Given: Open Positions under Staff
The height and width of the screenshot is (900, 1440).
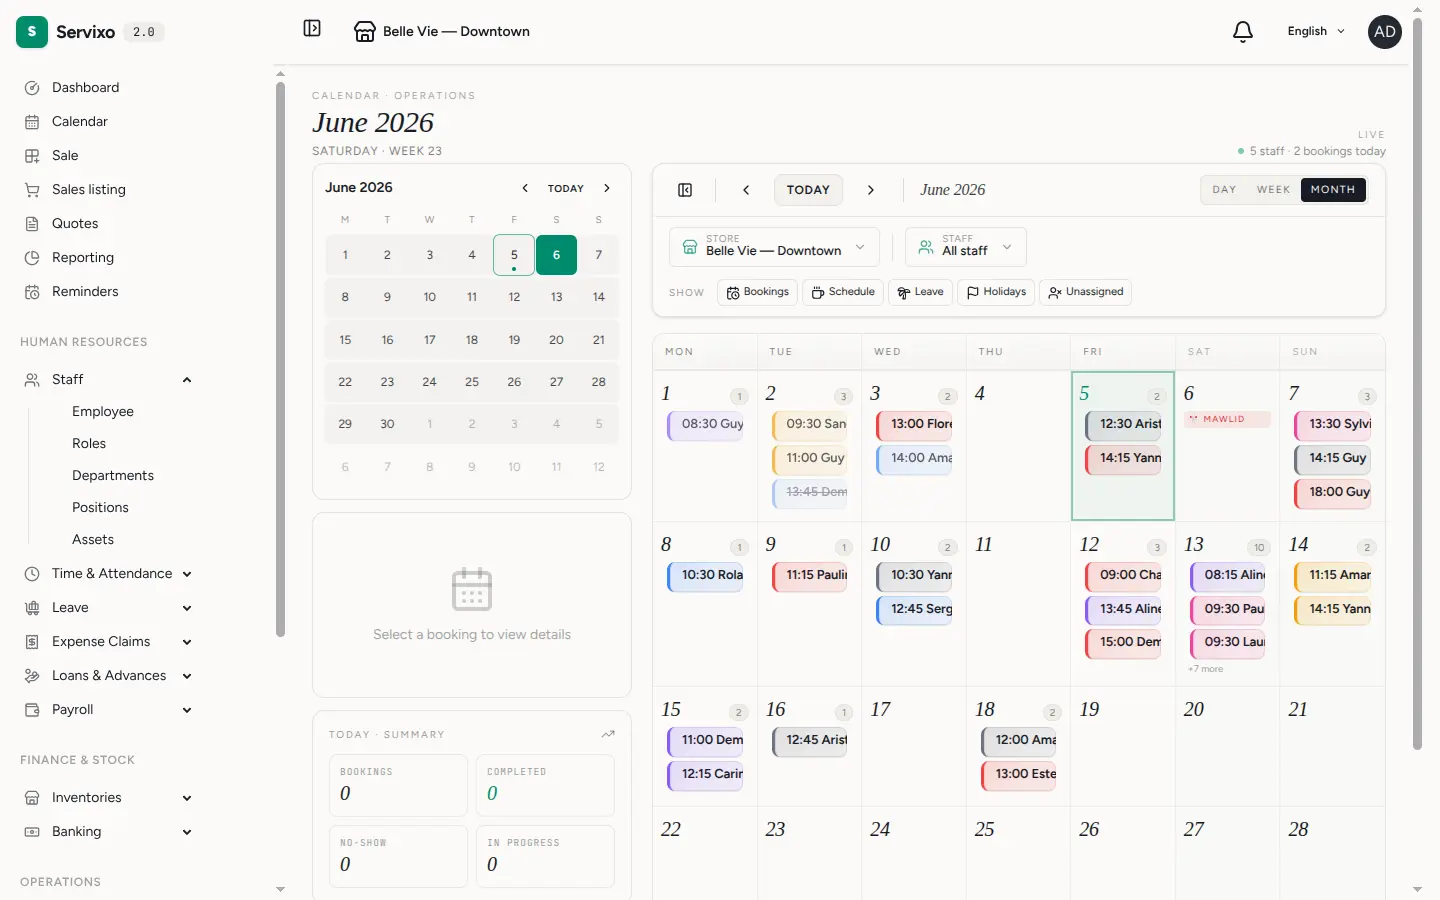Looking at the screenshot, I should [100, 508].
